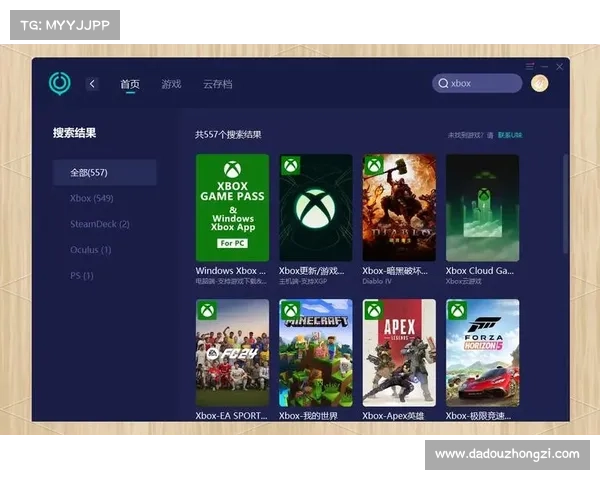Viewport: 600px width, 480px height.
Task: Click the 联系U妹 contact link
Action: [510, 135]
